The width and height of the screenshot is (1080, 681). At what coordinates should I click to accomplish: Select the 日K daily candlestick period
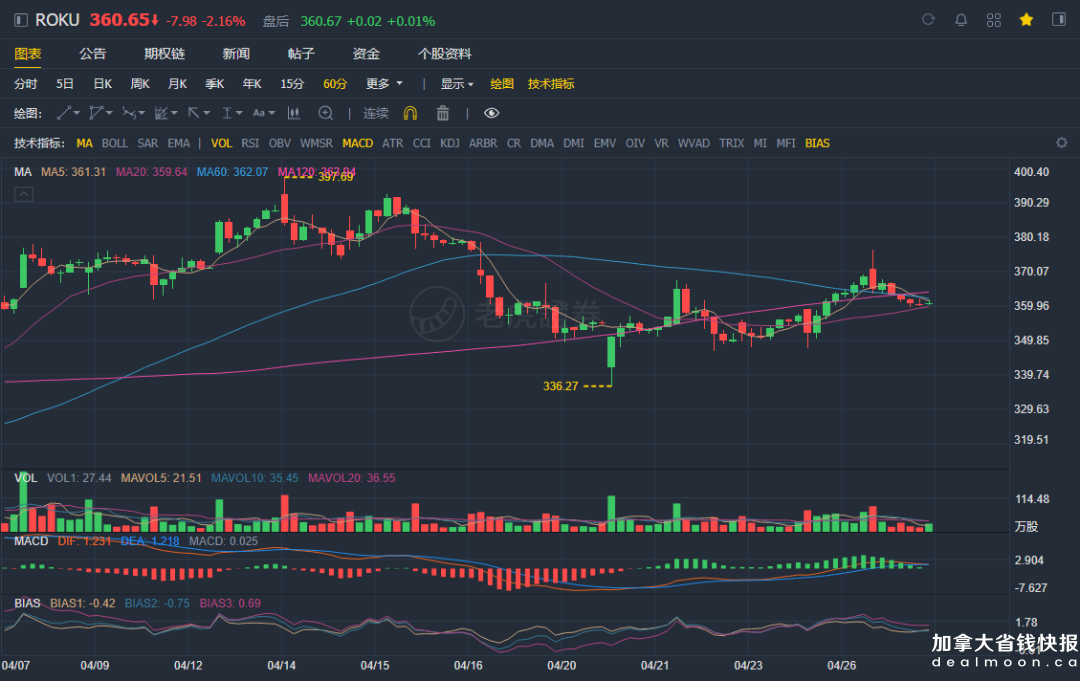(103, 84)
